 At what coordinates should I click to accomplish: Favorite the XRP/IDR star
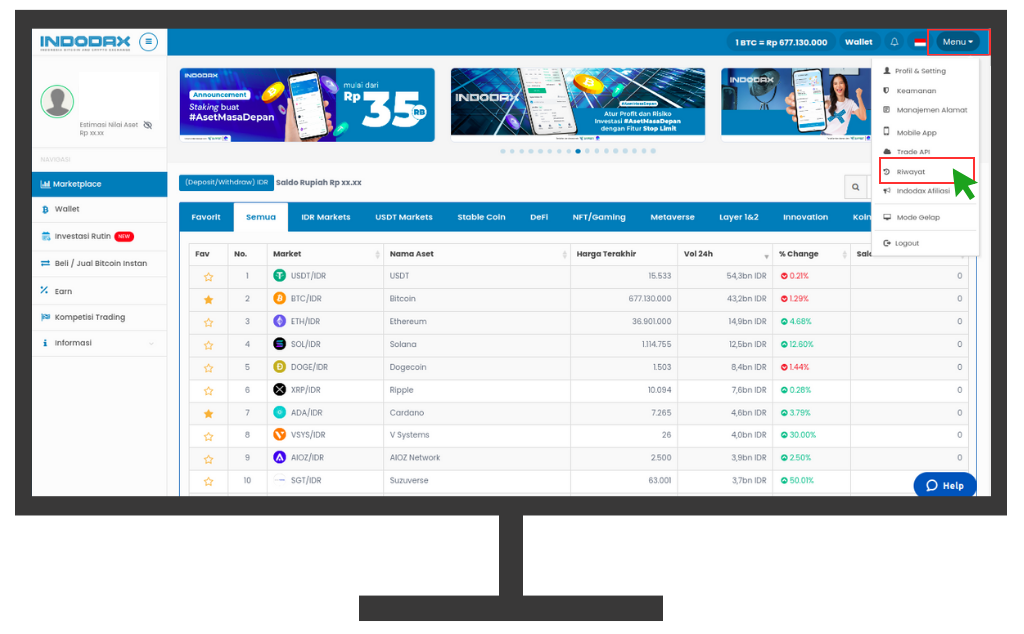pyautogui.click(x=208, y=391)
